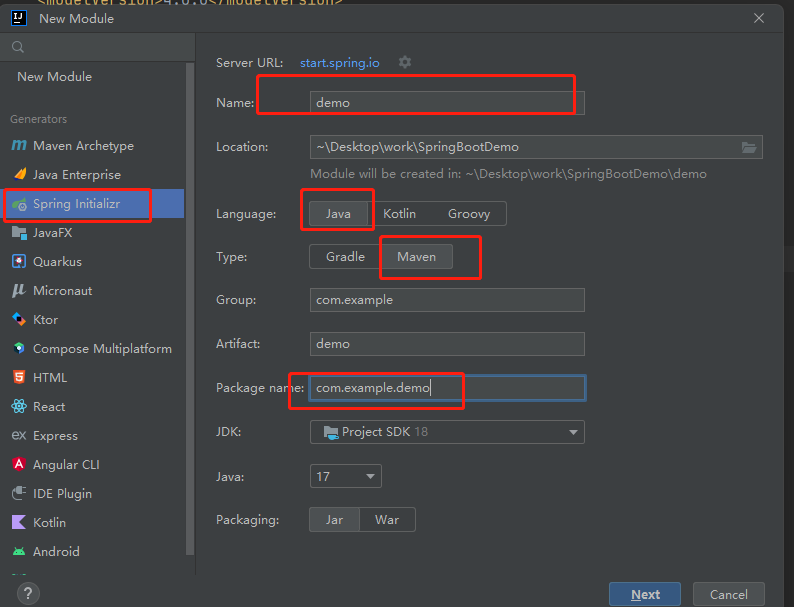Click the Java Enterprise generator icon
Screen dimensions: 794x607
coord(19,175)
